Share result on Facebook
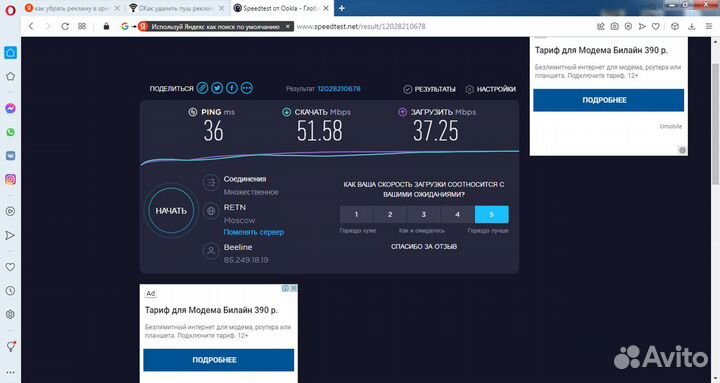The image size is (720, 383). pos(232,88)
